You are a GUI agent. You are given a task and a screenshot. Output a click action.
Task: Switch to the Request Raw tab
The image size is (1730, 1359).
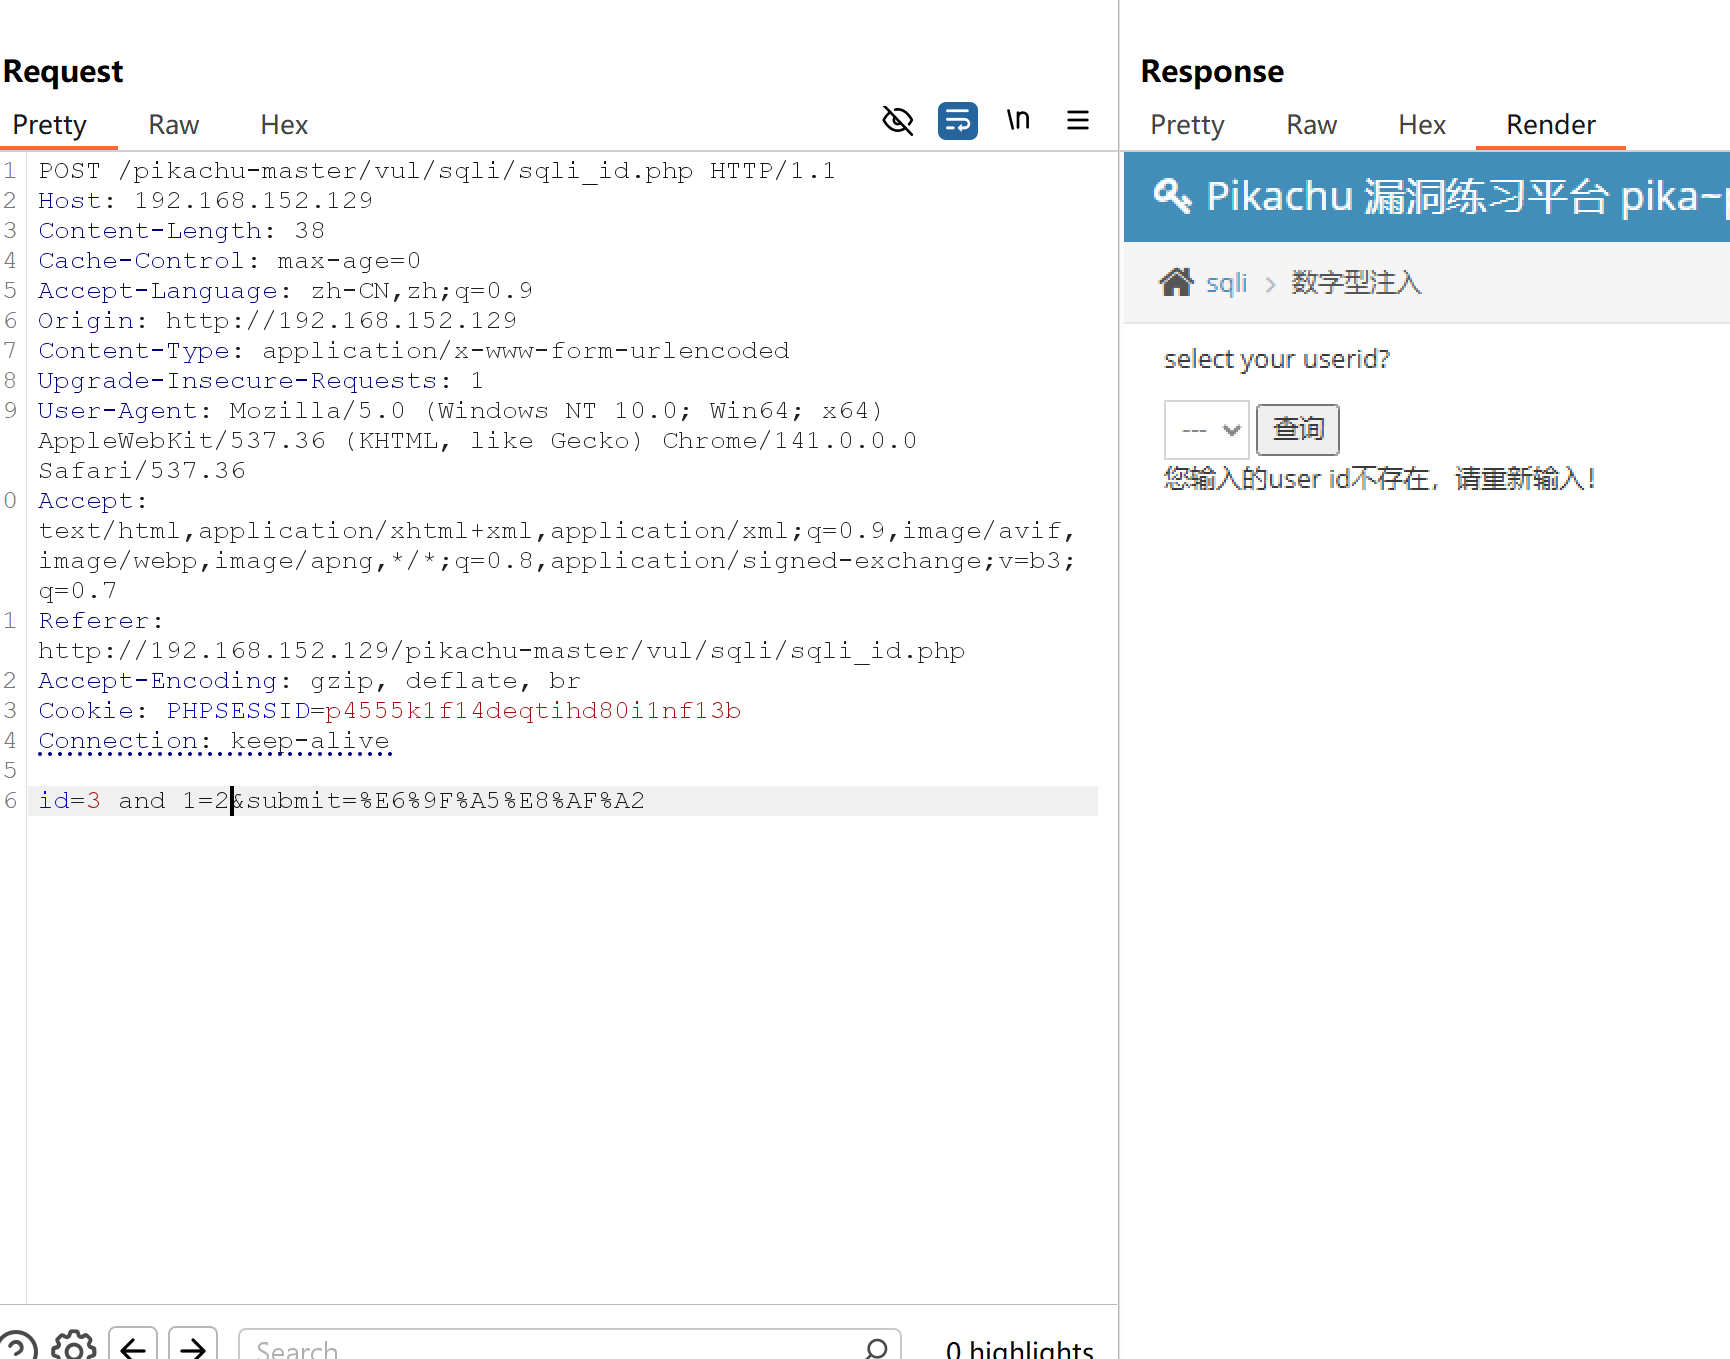174,125
